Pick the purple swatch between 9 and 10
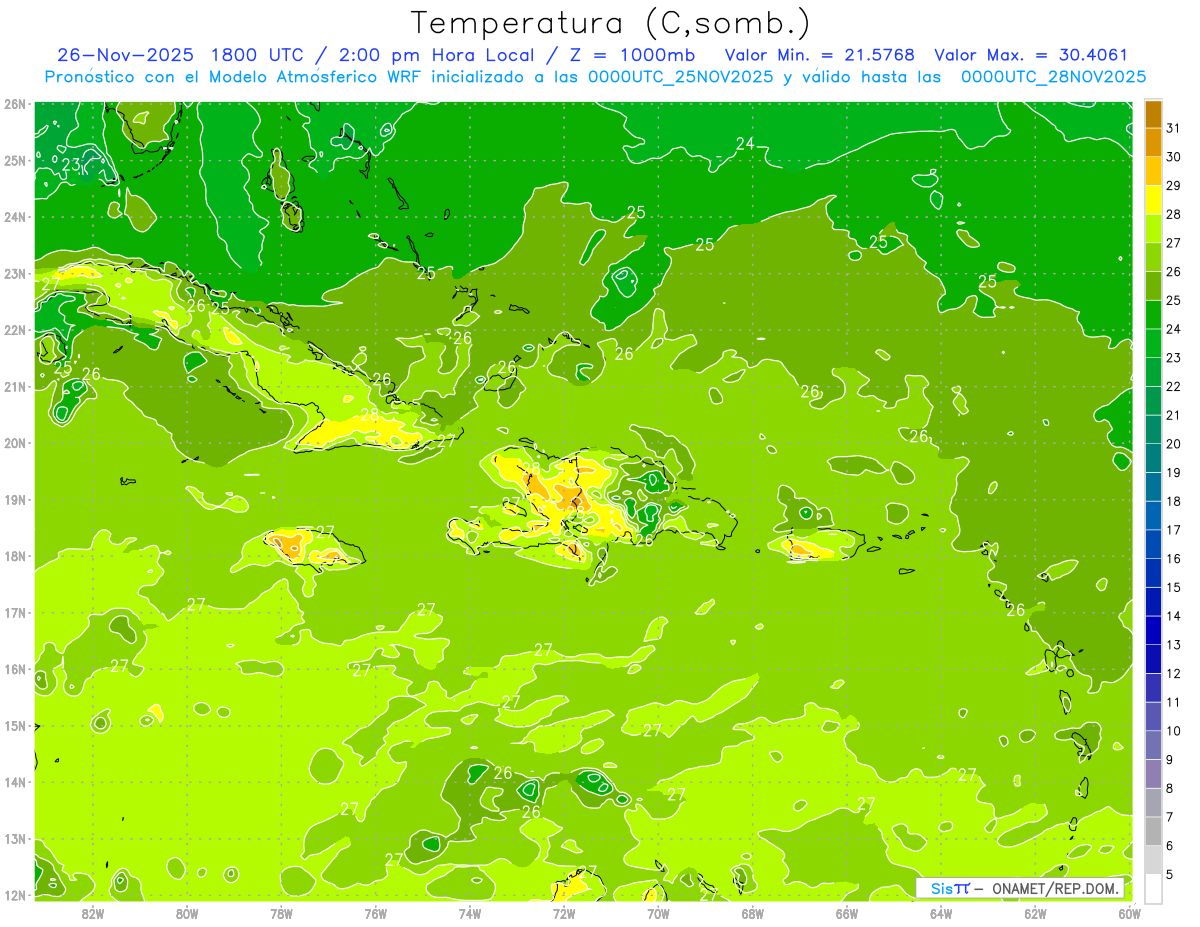The image size is (1200, 927). coord(1153,746)
